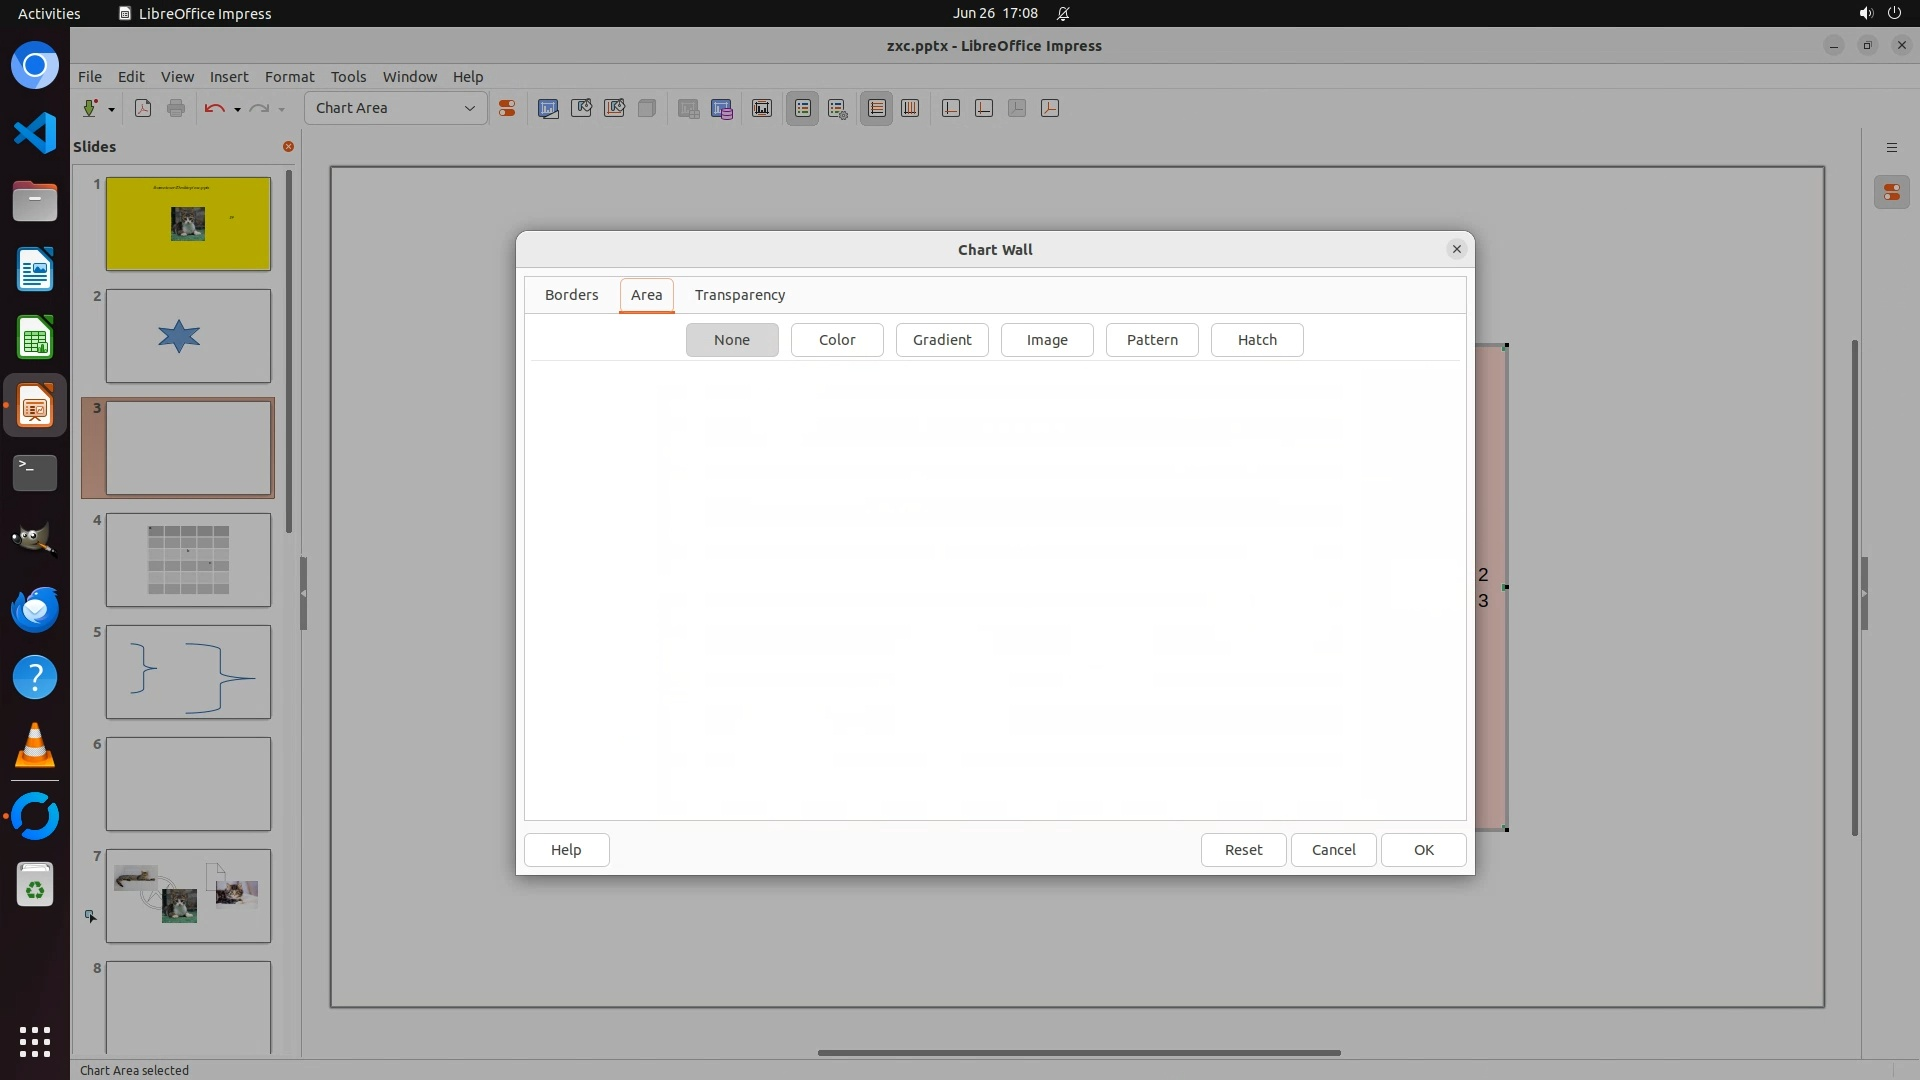Select slide 4 thumbnail with table
The height and width of the screenshot is (1080, 1920).
pos(188,560)
